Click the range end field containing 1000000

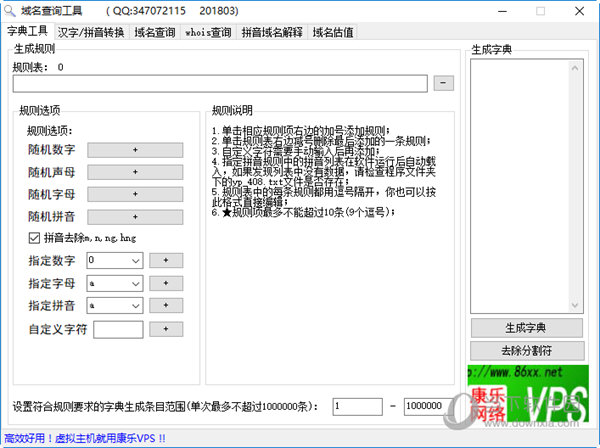(x=428, y=407)
